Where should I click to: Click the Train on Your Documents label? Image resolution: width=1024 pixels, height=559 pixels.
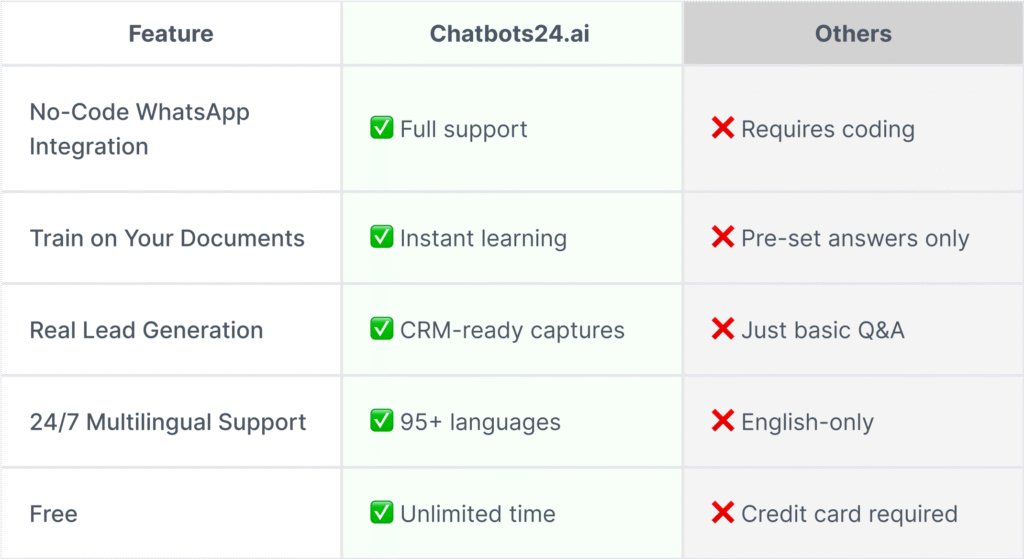click(x=167, y=238)
